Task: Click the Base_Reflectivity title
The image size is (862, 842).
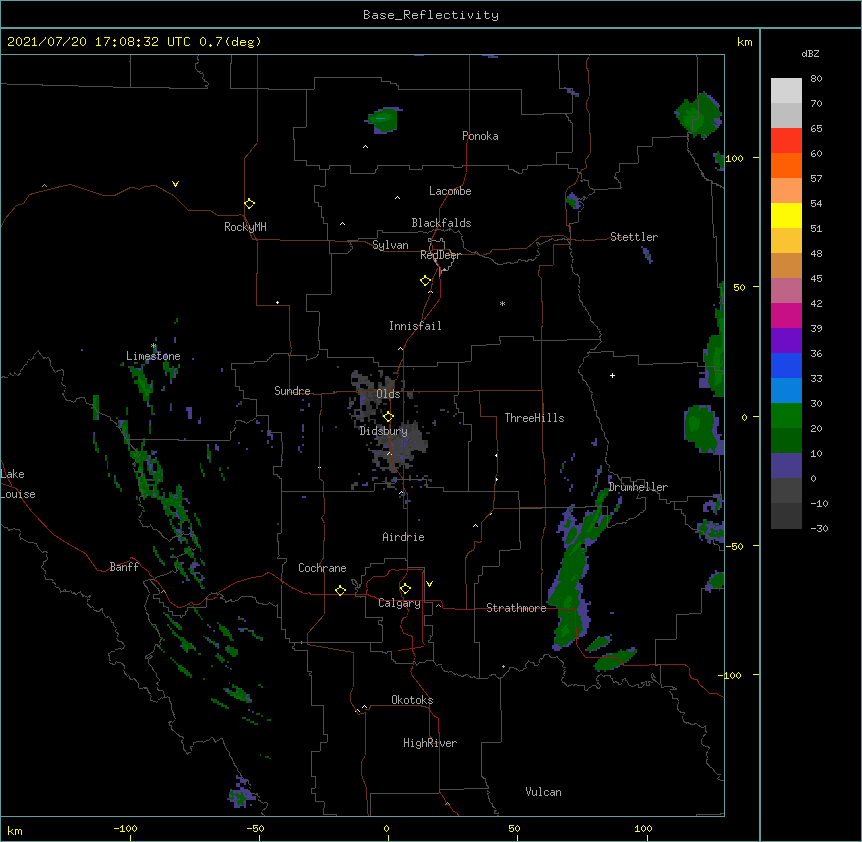Action: pos(431,15)
